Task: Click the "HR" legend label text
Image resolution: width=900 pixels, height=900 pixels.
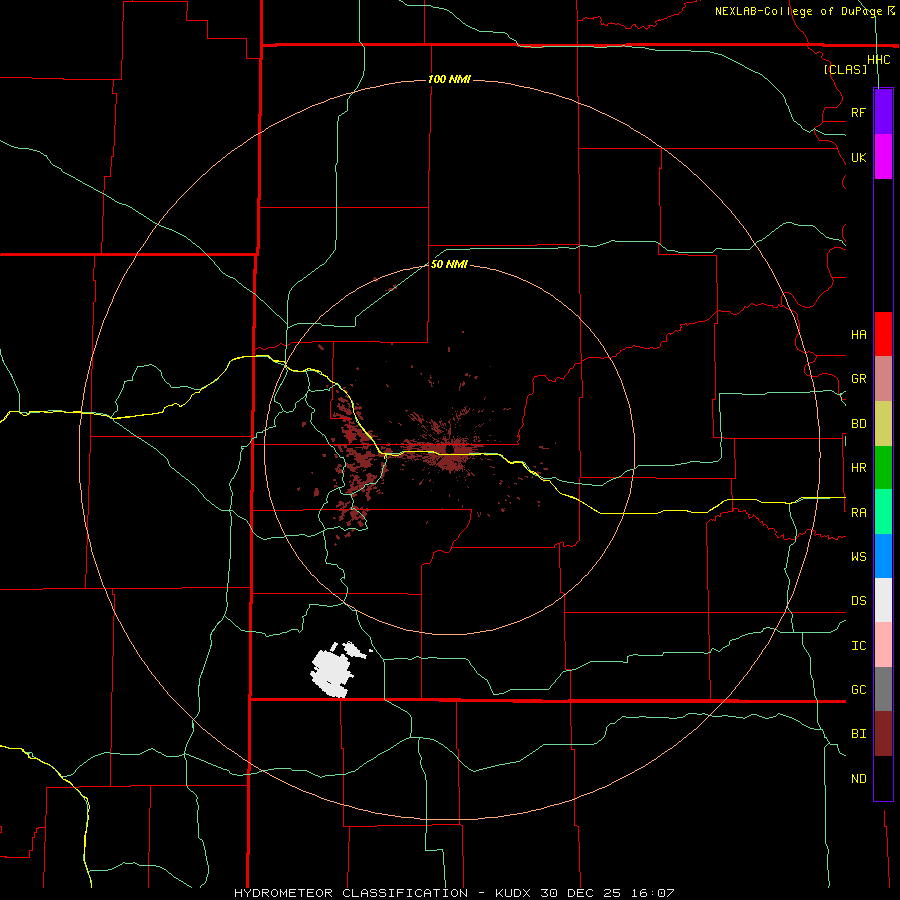Action: (858, 468)
